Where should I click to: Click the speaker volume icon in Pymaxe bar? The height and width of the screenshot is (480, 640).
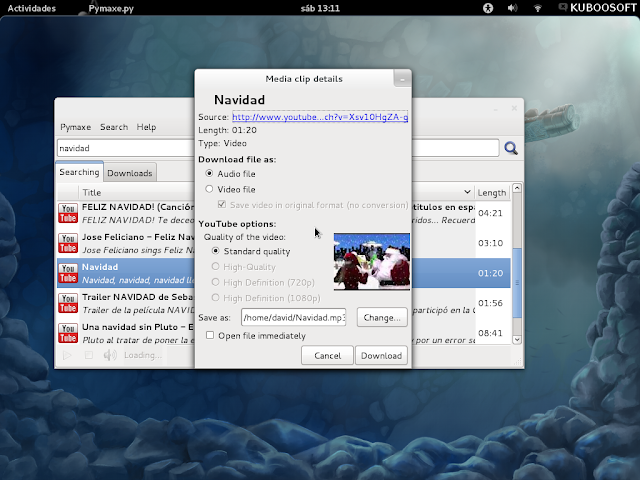(110, 355)
